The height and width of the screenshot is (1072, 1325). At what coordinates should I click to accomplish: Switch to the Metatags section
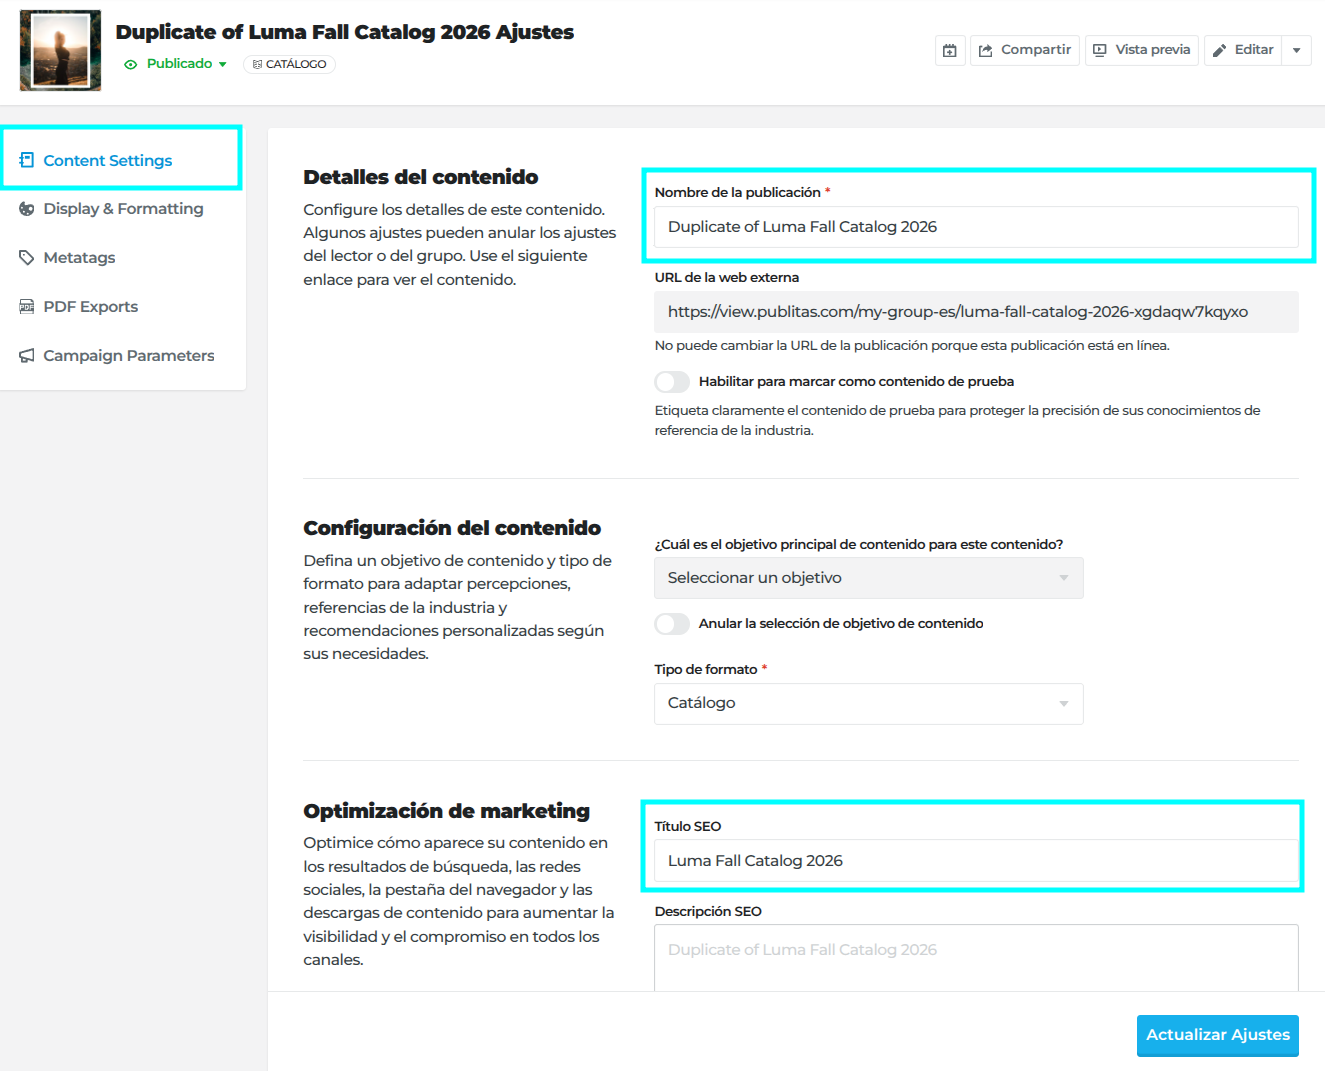(79, 258)
